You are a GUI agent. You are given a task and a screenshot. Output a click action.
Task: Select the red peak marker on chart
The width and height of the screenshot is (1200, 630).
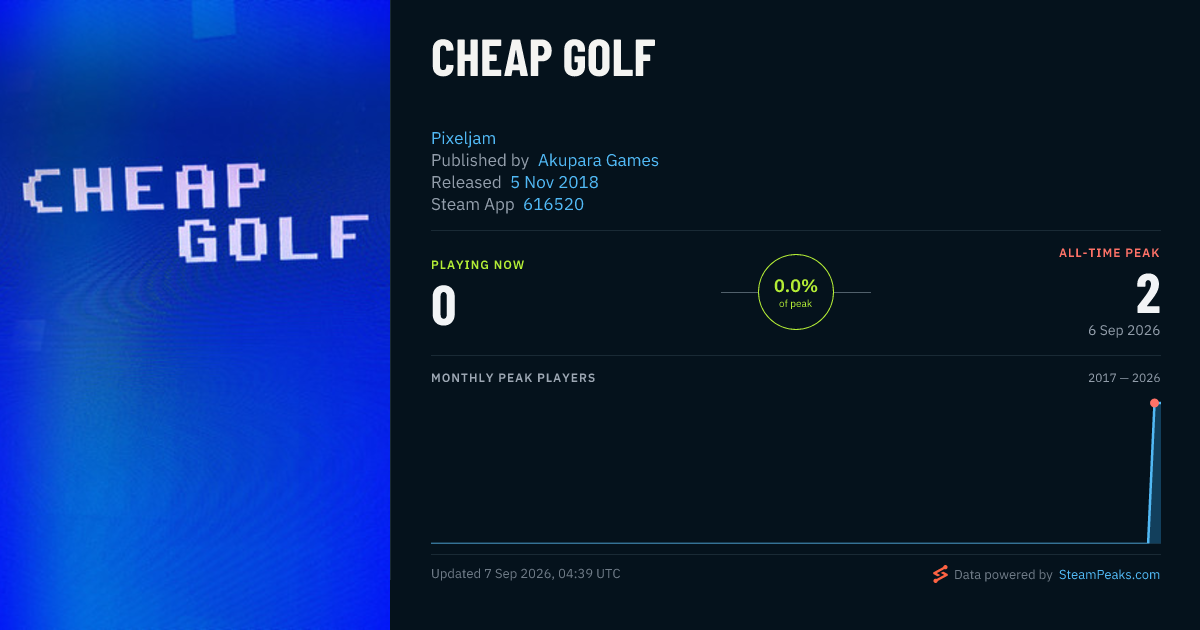click(1154, 403)
